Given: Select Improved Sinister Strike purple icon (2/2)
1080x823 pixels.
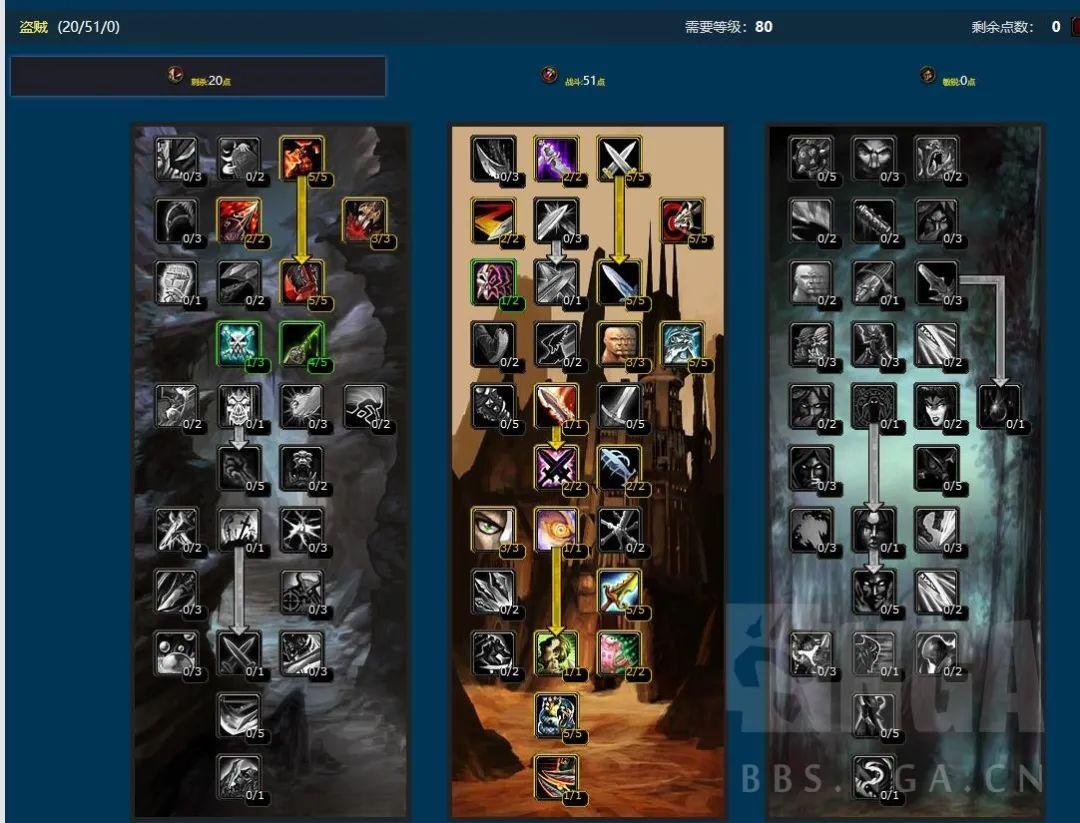Looking at the screenshot, I should (556, 158).
